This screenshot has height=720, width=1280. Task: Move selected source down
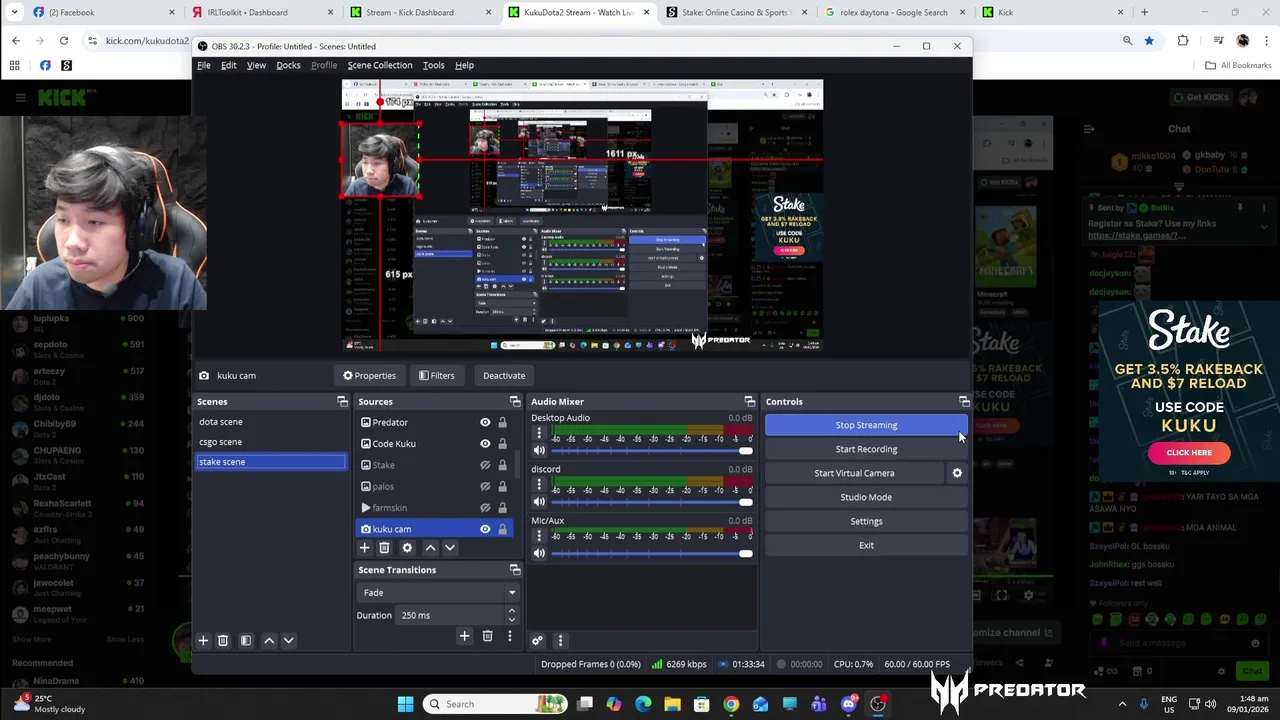[x=450, y=548]
